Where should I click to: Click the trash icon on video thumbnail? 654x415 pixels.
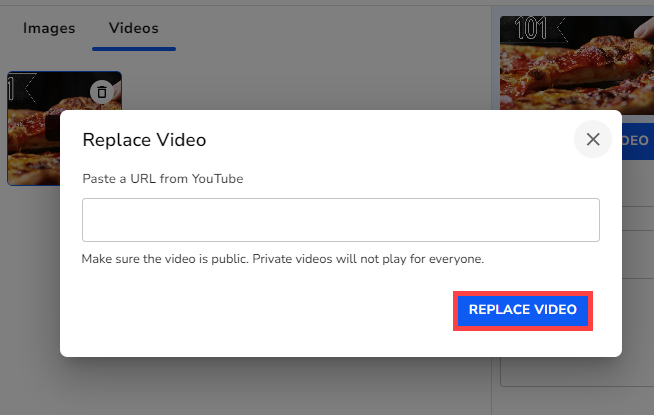click(101, 92)
